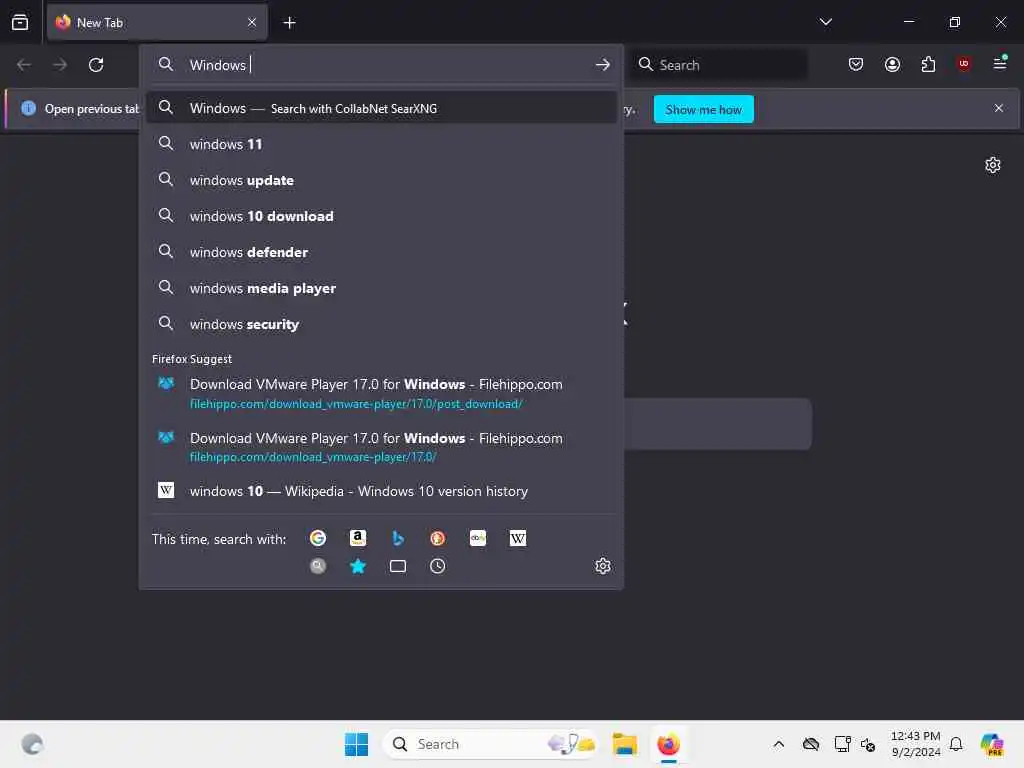Open the Windows Start menu

pyautogui.click(x=357, y=744)
